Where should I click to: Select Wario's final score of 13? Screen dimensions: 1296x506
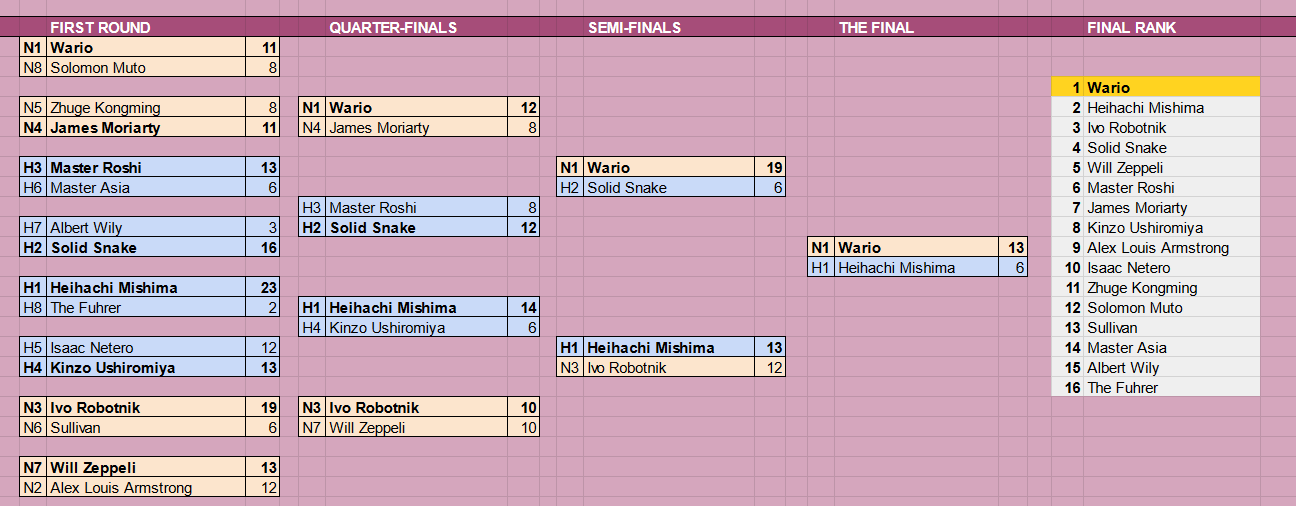click(x=1012, y=248)
